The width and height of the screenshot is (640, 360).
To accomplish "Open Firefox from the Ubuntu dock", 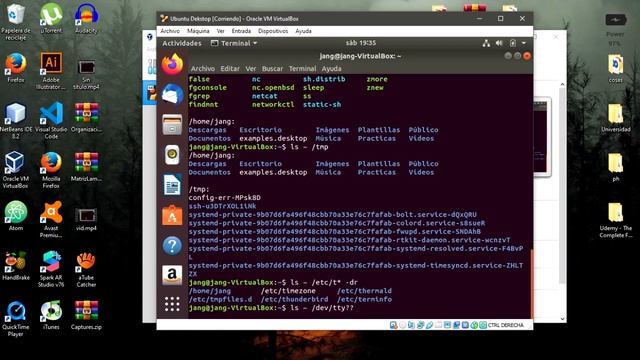I will [172, 64].
